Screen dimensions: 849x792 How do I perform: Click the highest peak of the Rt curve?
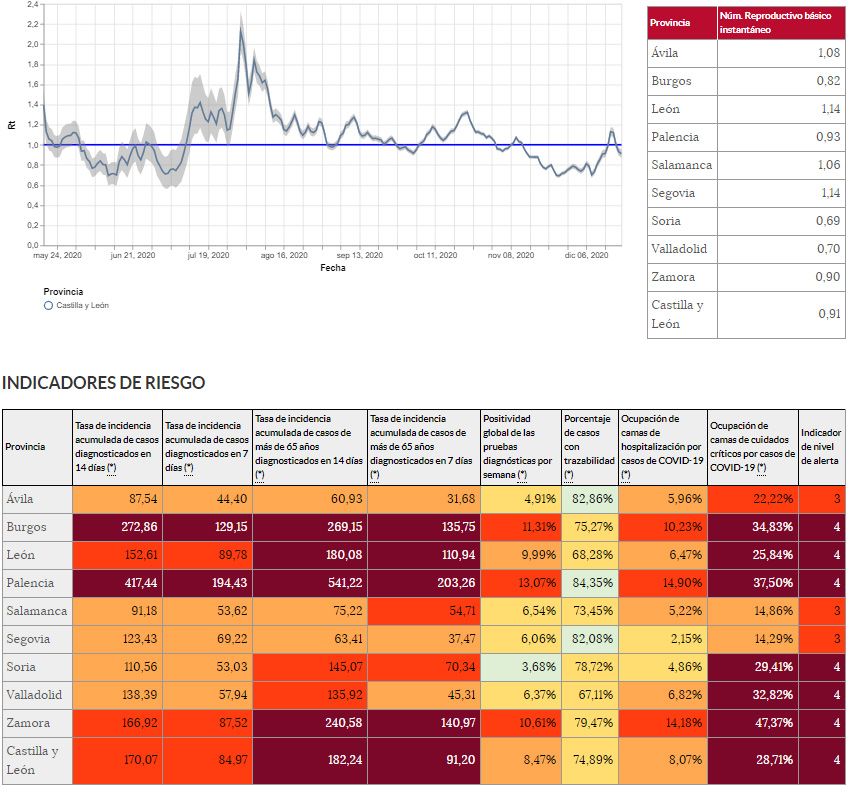click(241, 31)
